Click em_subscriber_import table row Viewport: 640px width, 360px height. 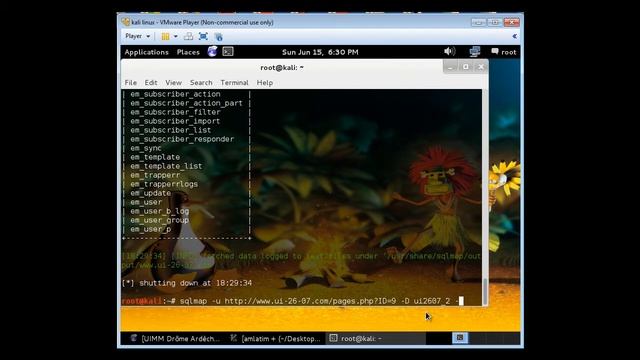click(175, 121)
